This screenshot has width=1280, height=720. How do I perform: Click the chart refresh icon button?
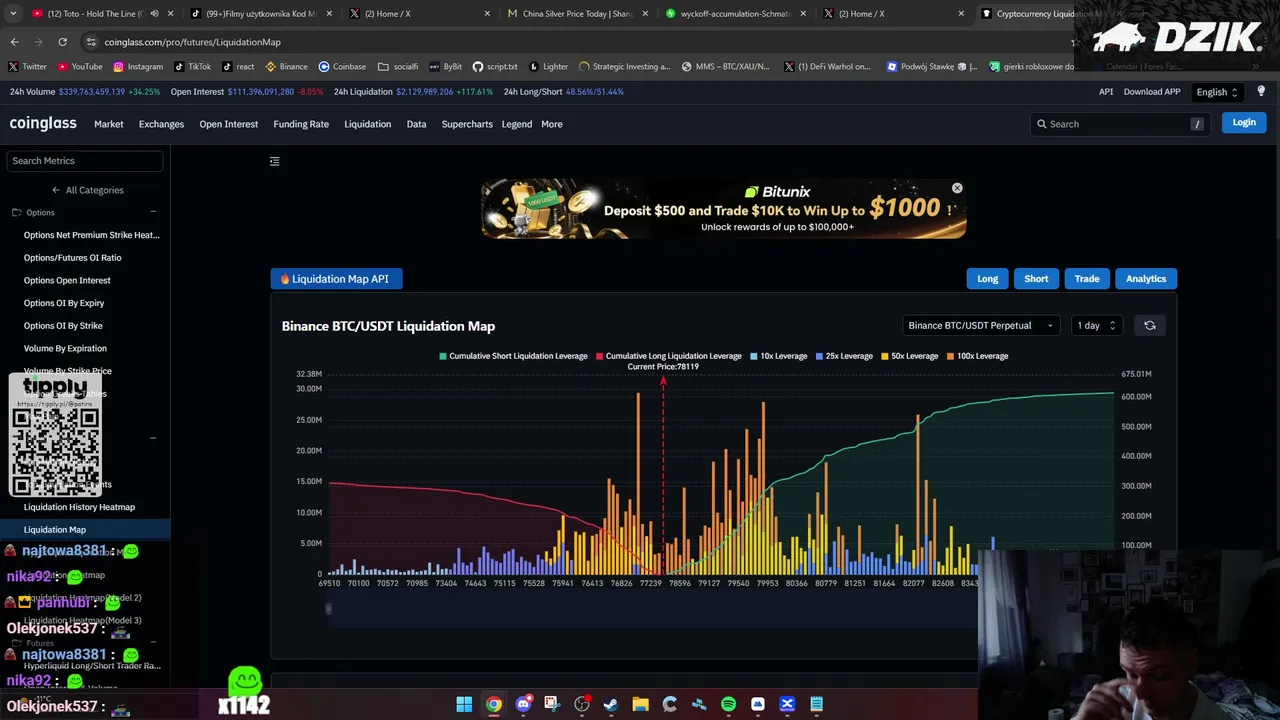(x=1150, y=325)
